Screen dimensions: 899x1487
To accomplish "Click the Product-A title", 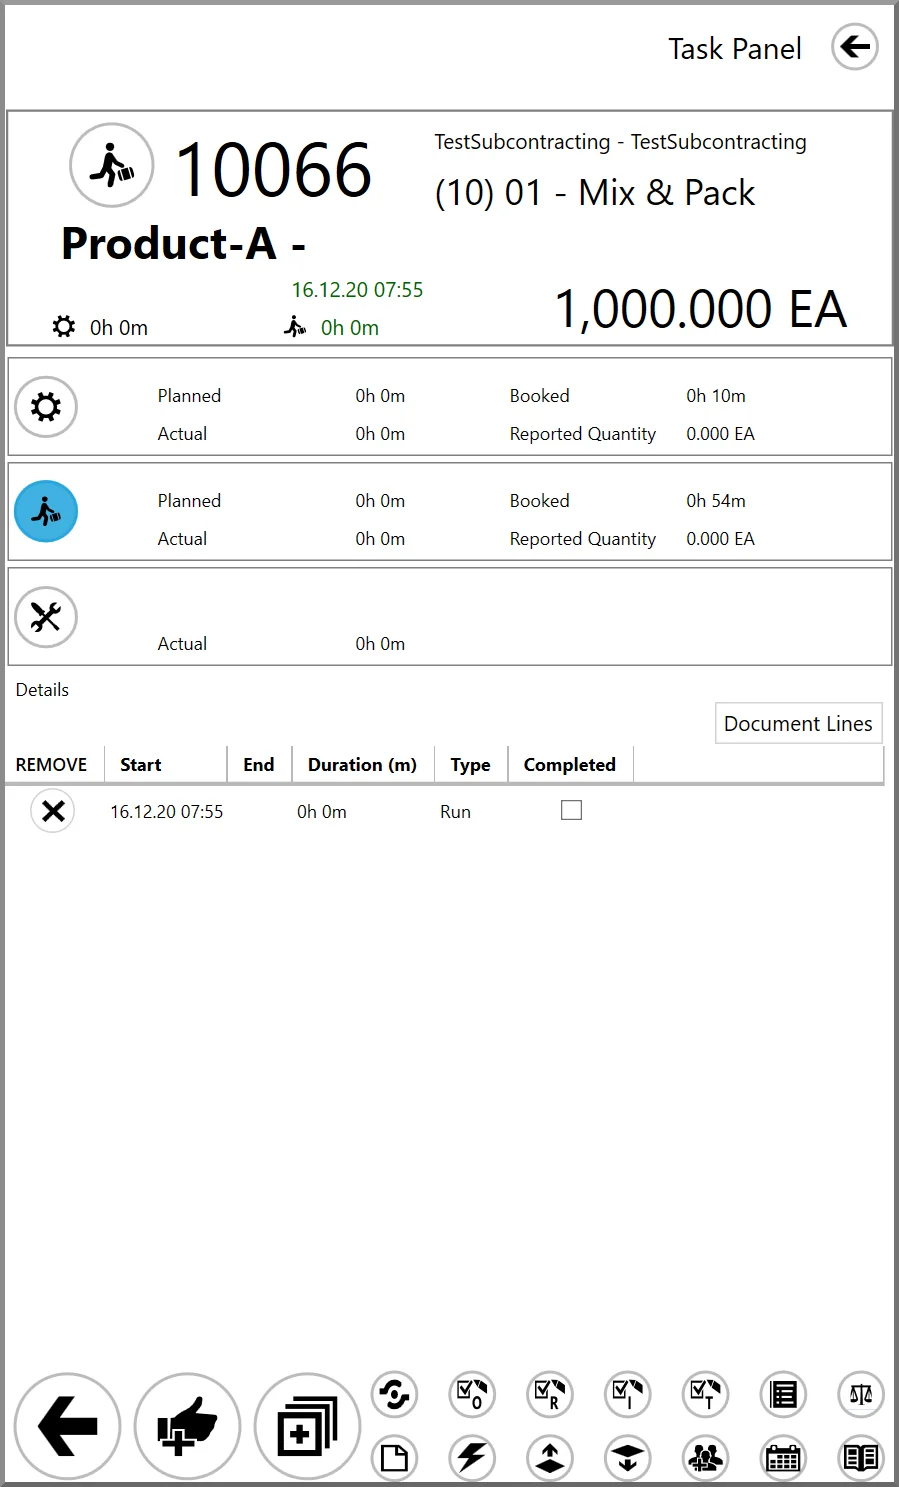I will pyautogui.click(x=183, y=244).
